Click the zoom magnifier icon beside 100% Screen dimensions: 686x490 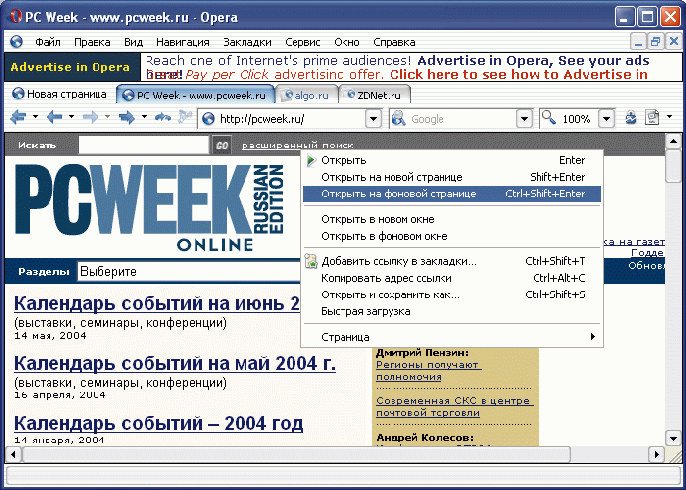click(x=549, y=118)
